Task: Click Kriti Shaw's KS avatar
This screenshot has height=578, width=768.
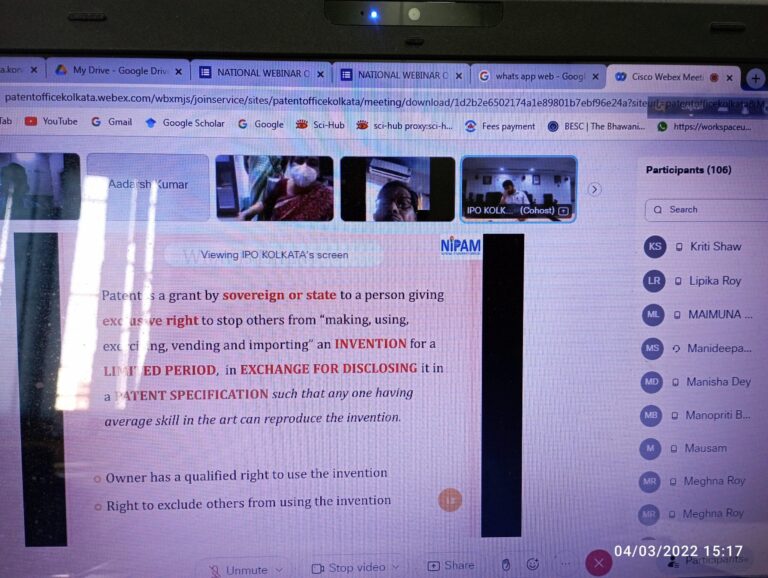Action: click(655, 247)
